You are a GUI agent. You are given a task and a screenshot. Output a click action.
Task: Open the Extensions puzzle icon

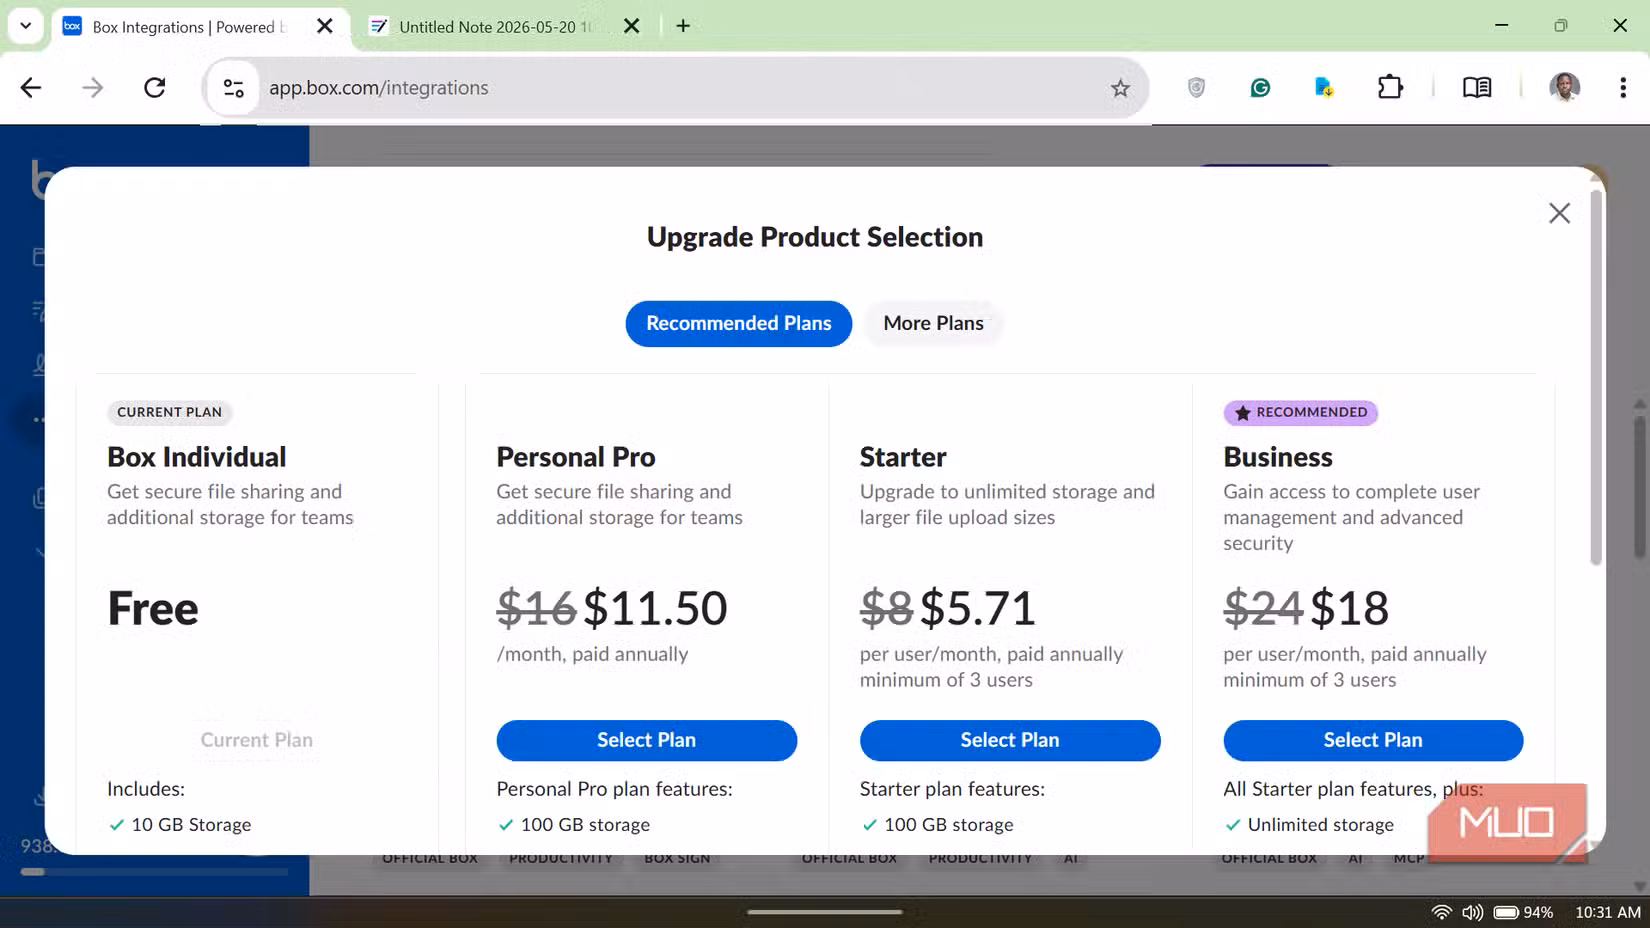click(x=1390, y=88)
